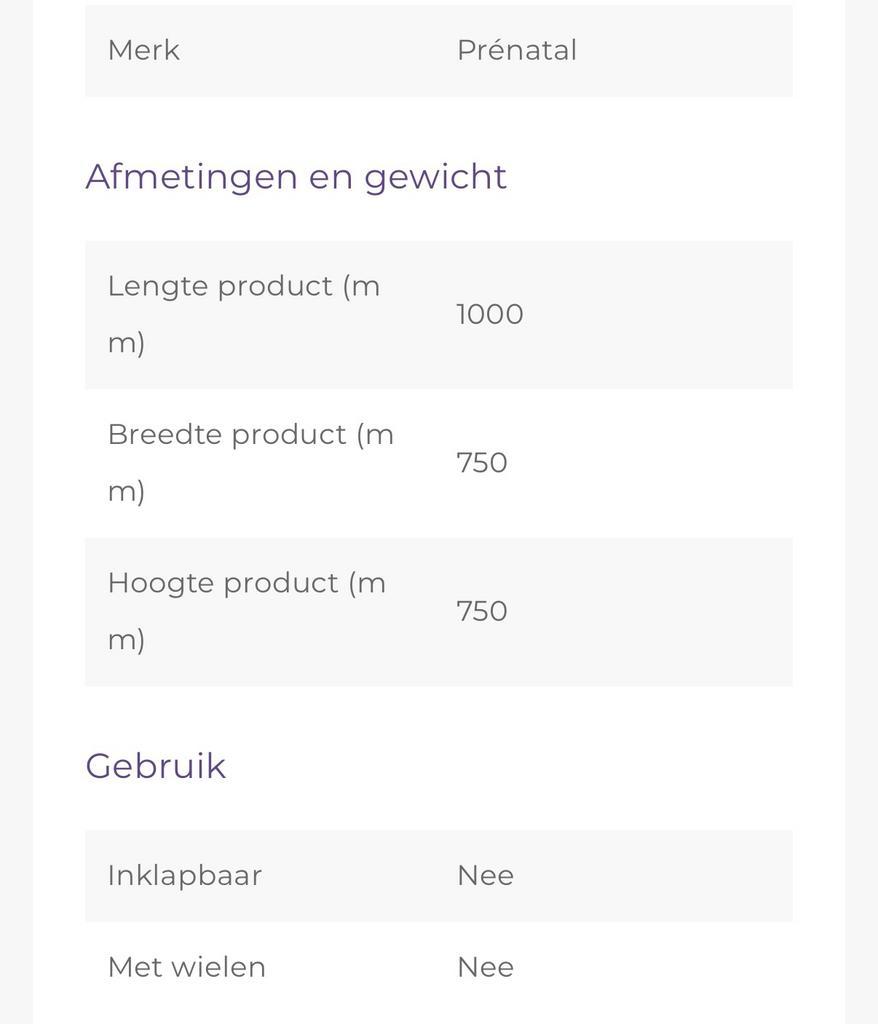Click the Breedte product (mm) label

(250, 462)
